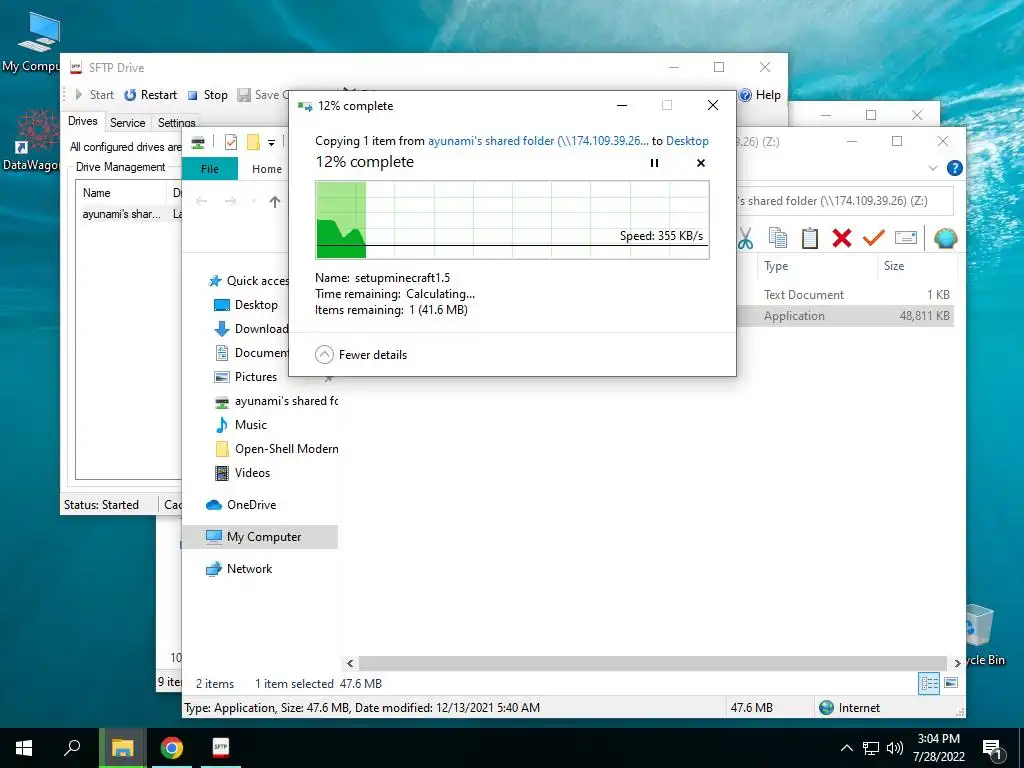This screenshot has width=1024, height=768.
Task: Click the Properties checkmark quick-access icon
Action: coord(231,142)
